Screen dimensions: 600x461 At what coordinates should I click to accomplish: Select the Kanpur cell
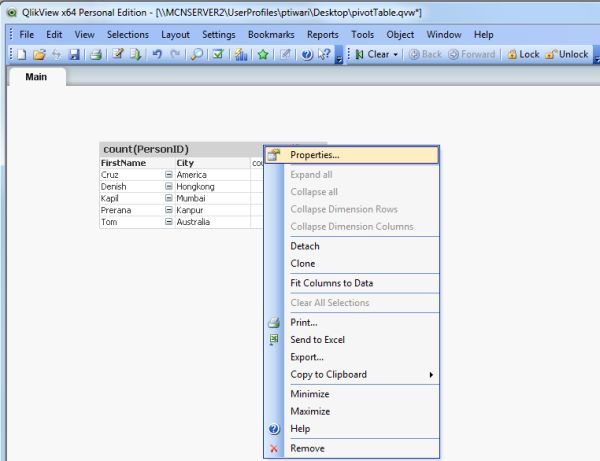click(213, 210)
